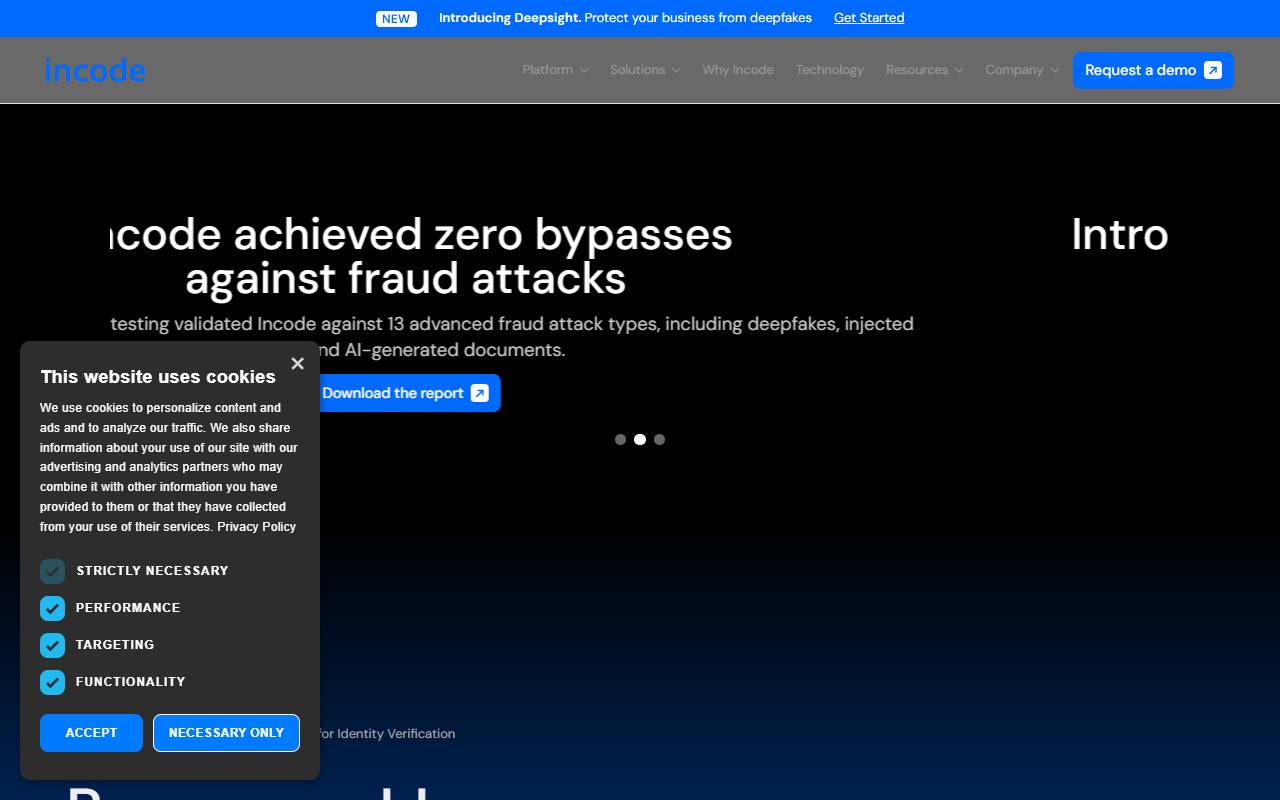Accept all cookies
Screen dimensions: 1280x800
tap(91, 733)
